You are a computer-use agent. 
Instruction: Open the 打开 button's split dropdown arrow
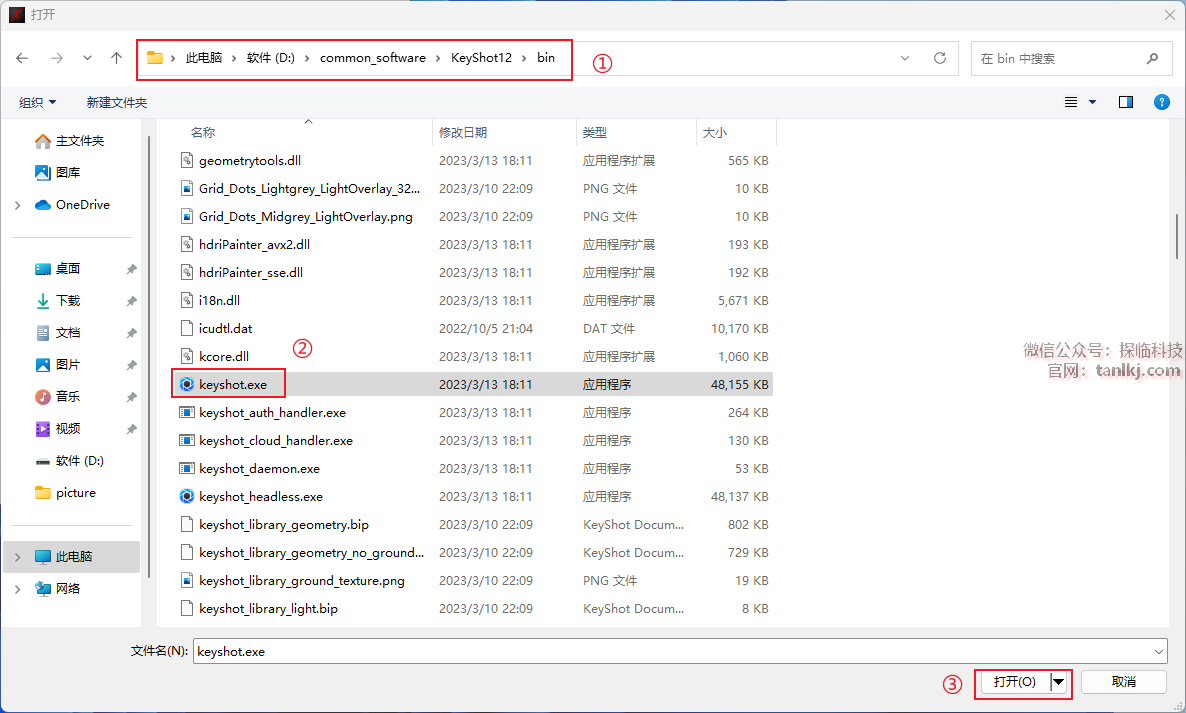(1059, 682)
